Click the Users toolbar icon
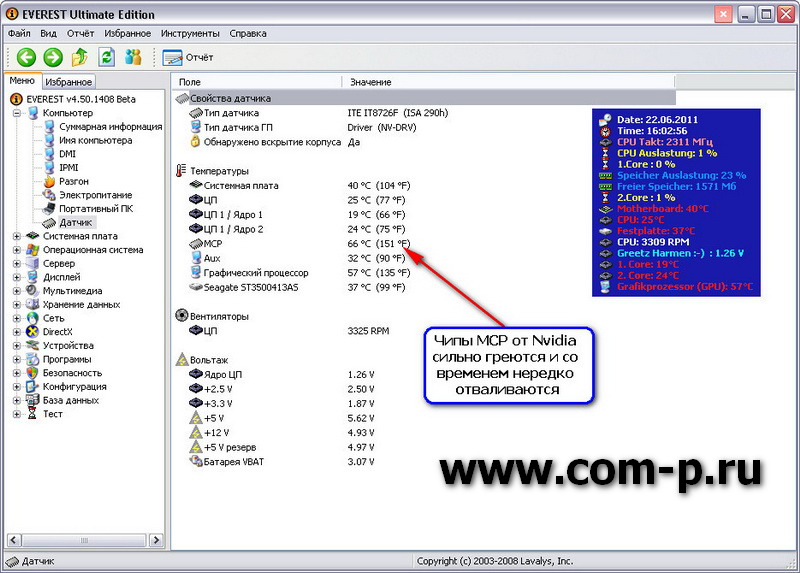800x573 pixels. 133,57
